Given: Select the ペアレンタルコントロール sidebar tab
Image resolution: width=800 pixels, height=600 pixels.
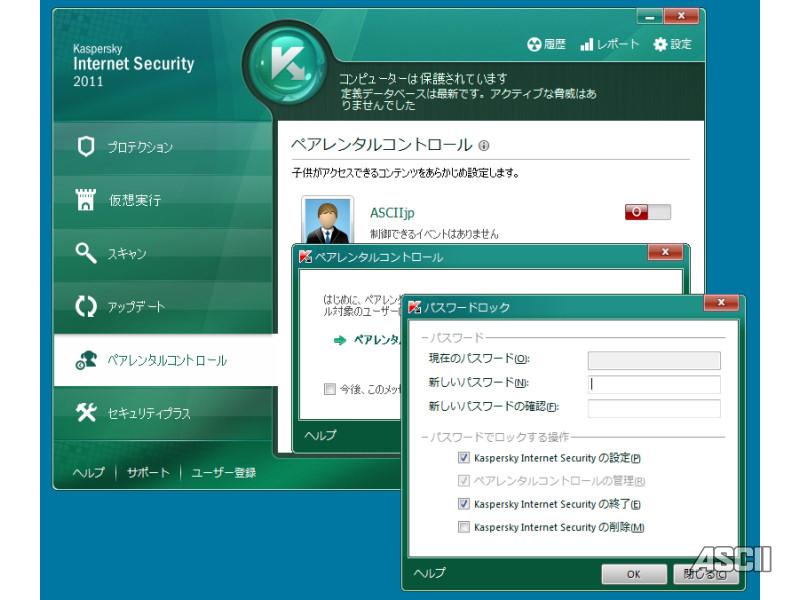Looking at the screenshot, I should pyautogui.click(x=166, y=360).
